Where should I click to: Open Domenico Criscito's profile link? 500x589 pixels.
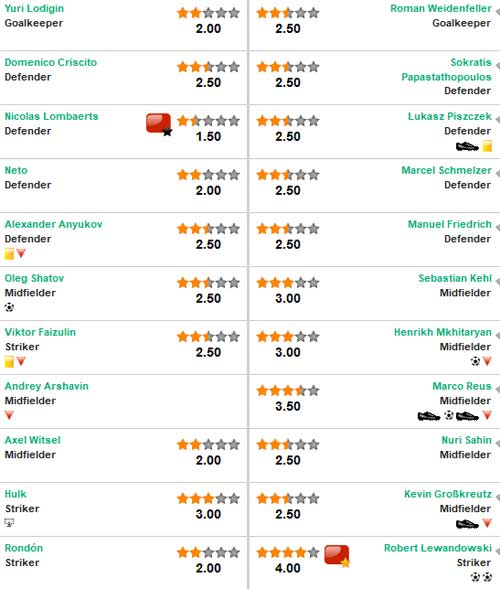pos(51,62)
